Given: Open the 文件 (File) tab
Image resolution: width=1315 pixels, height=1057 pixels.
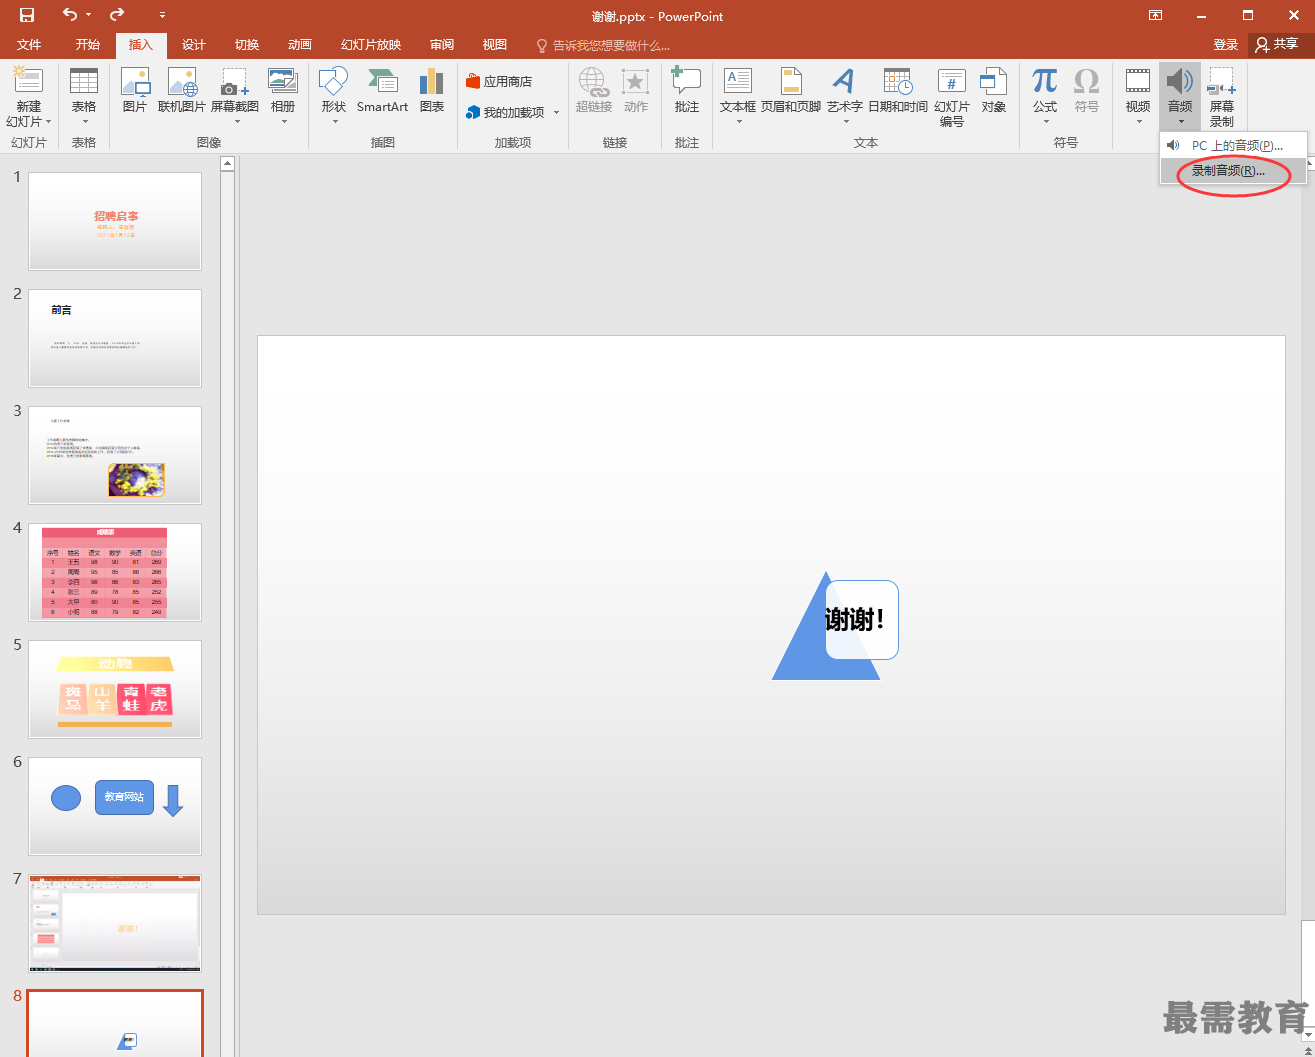Looking at the screenshot, I should pos(29,45).
